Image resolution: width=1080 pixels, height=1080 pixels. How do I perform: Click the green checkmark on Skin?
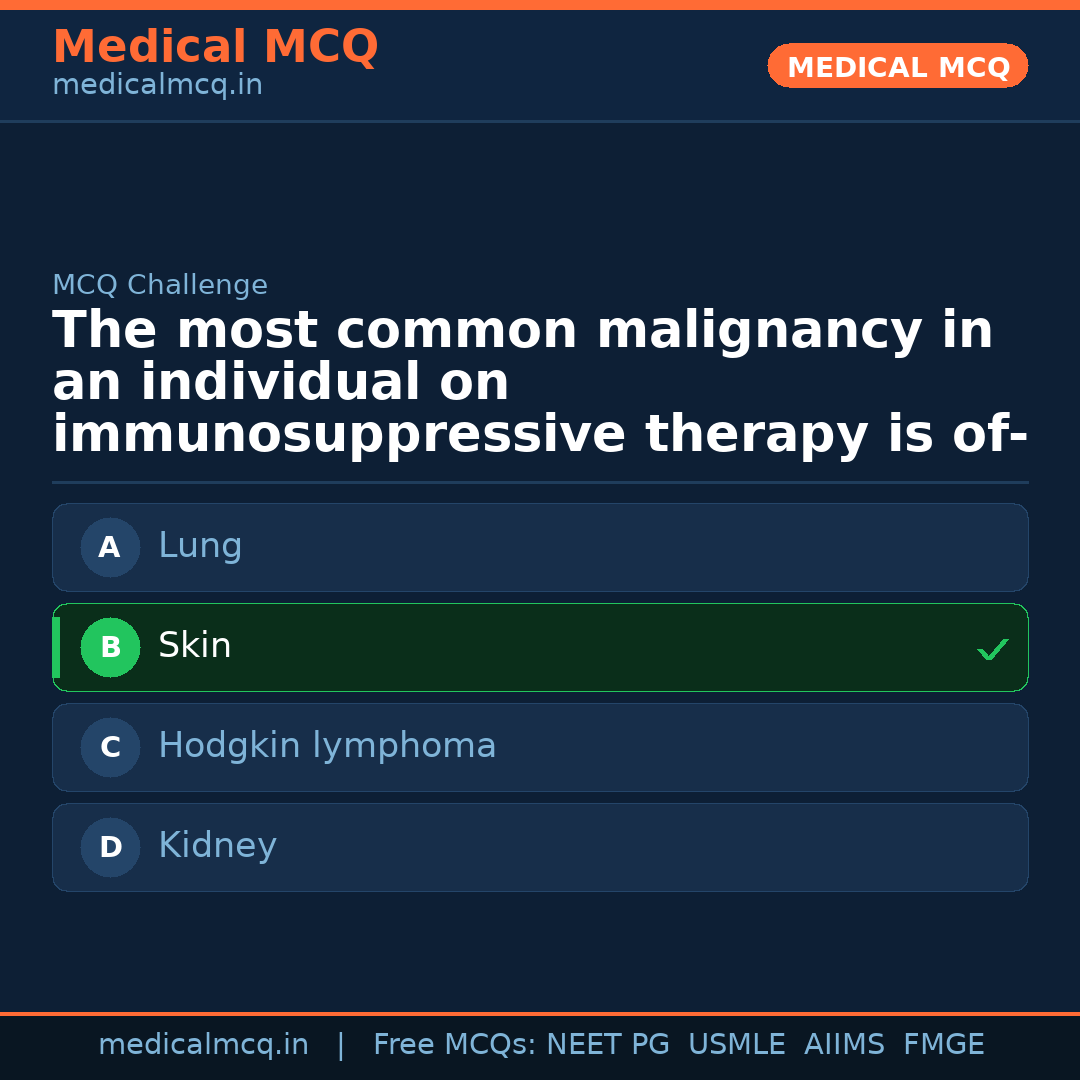[992, 649]
